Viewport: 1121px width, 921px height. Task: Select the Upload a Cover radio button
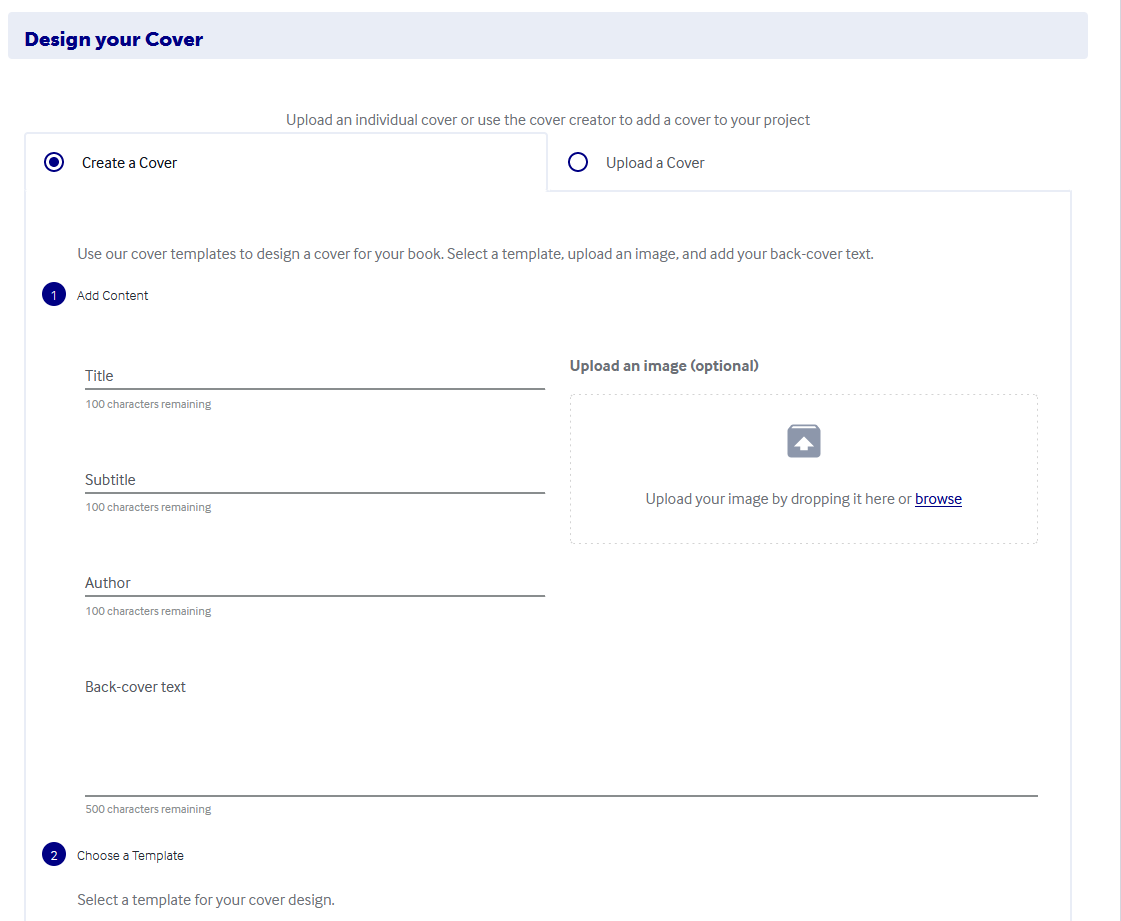(x=578, y=162)
